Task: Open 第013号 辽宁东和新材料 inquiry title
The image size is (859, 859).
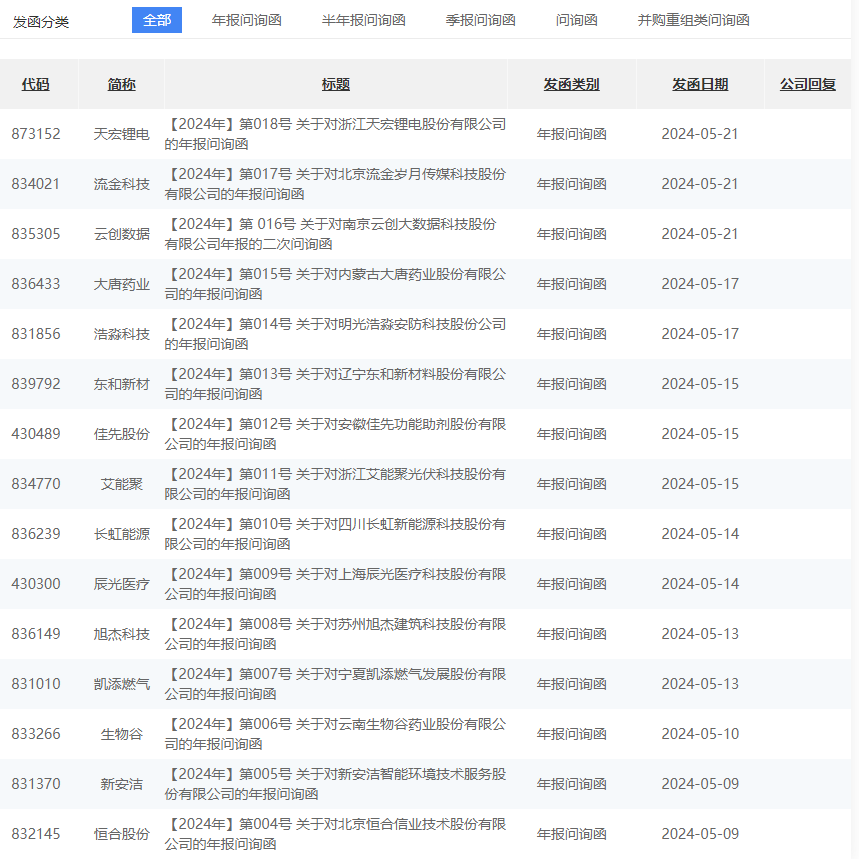Action: click(x=335, y=384)
